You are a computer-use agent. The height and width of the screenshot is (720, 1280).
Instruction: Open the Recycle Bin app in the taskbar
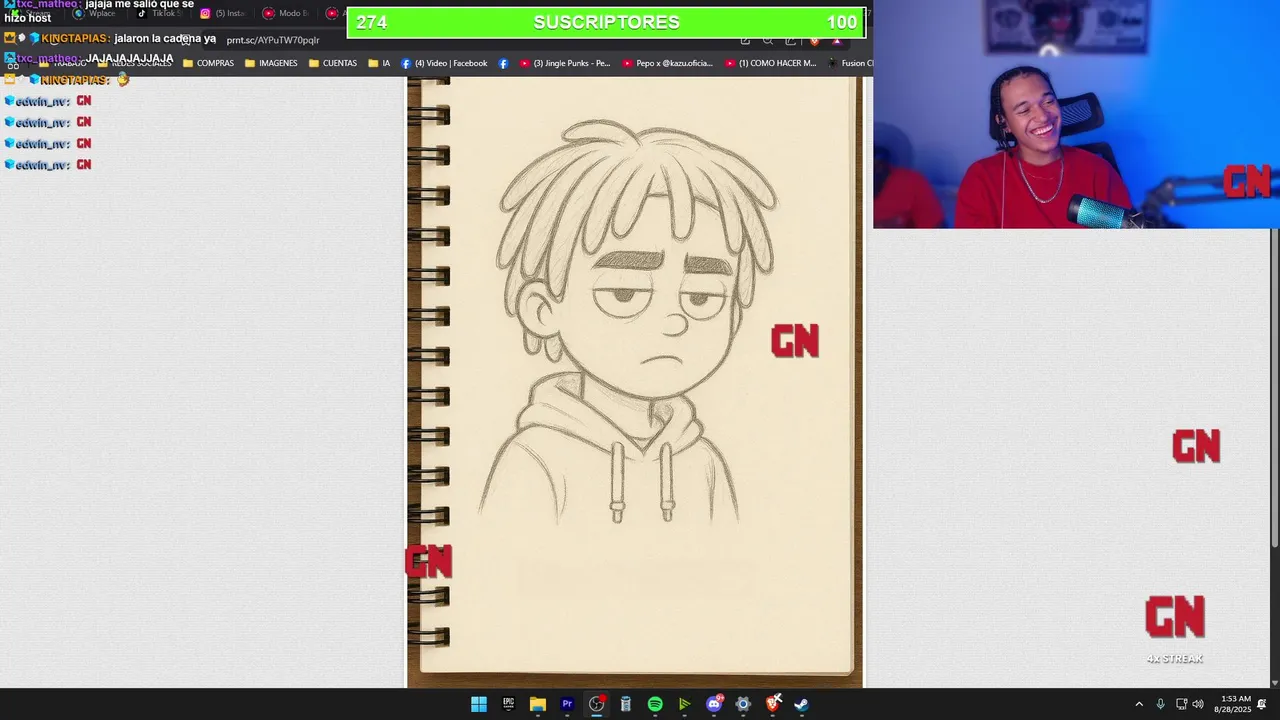click(625, 704)
